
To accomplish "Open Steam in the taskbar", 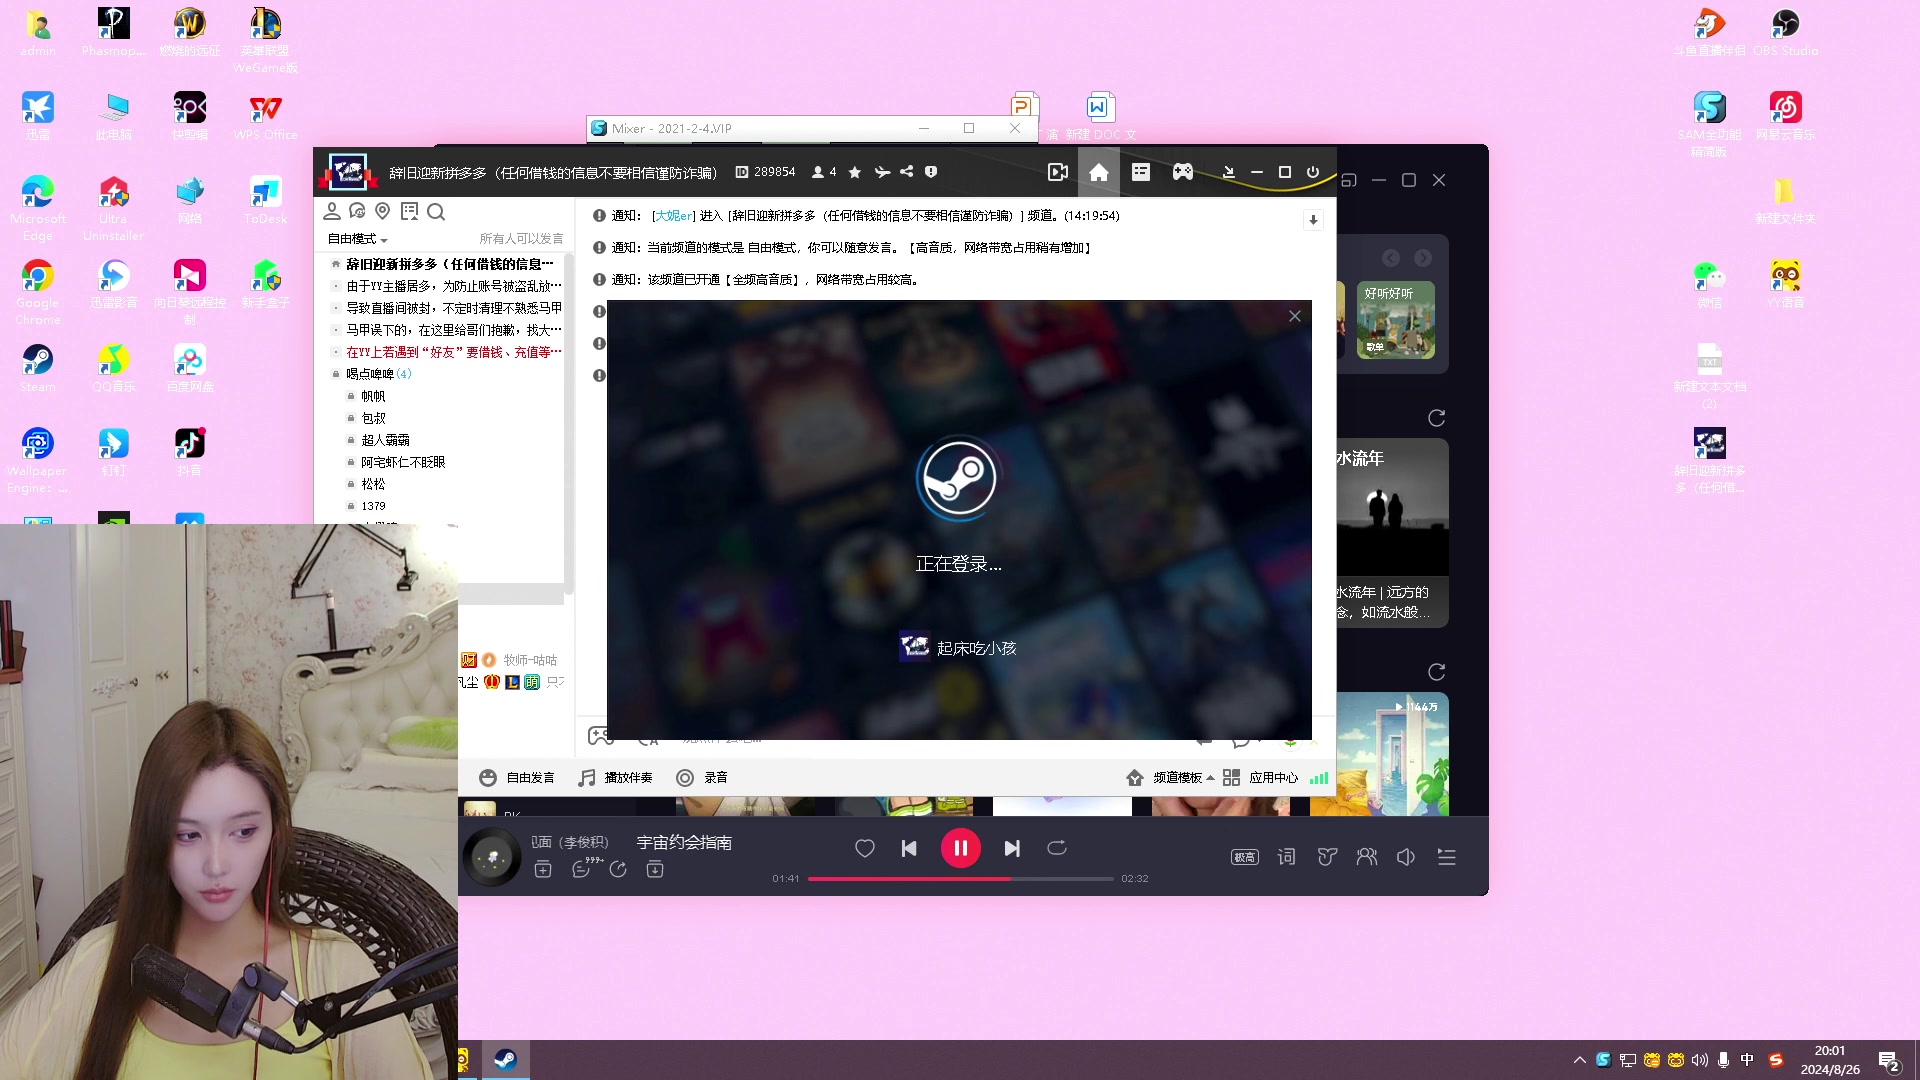I will [506, 1060].
